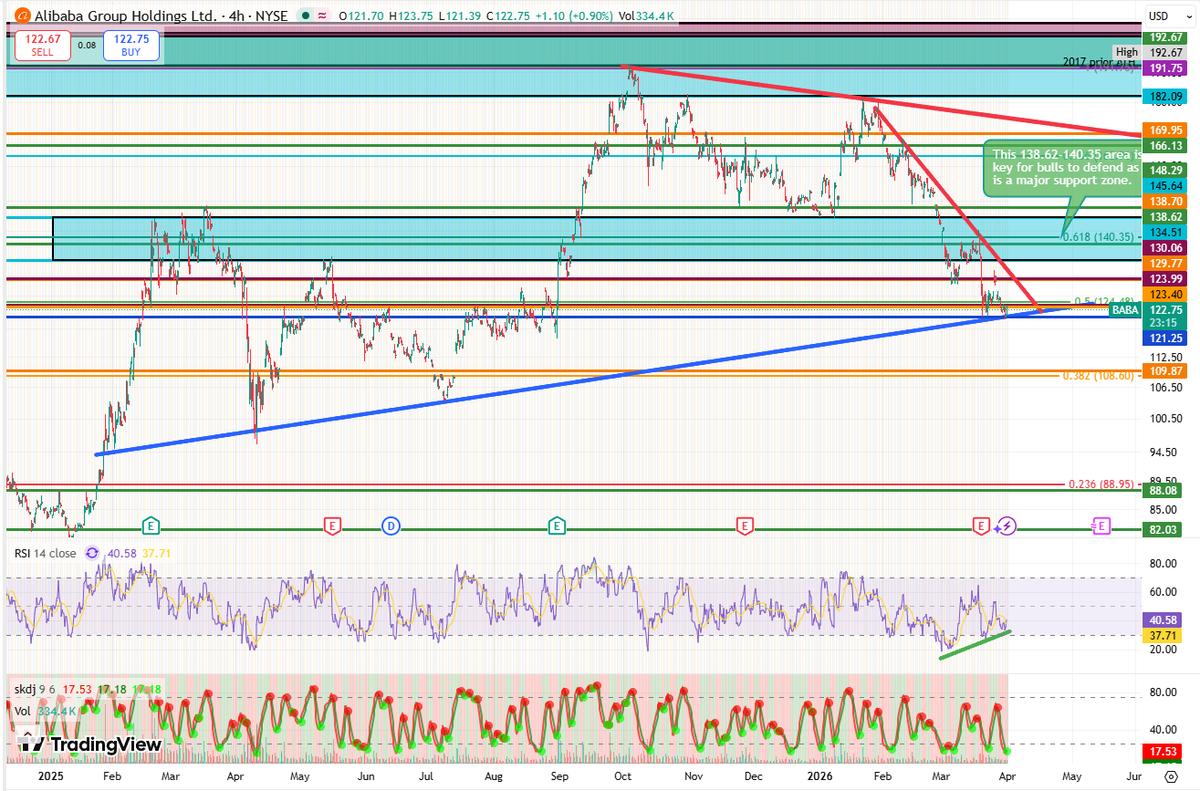Open the green earnings E marker near September
This screenshot has width=1200, height=791.
(x=555, y=525)
